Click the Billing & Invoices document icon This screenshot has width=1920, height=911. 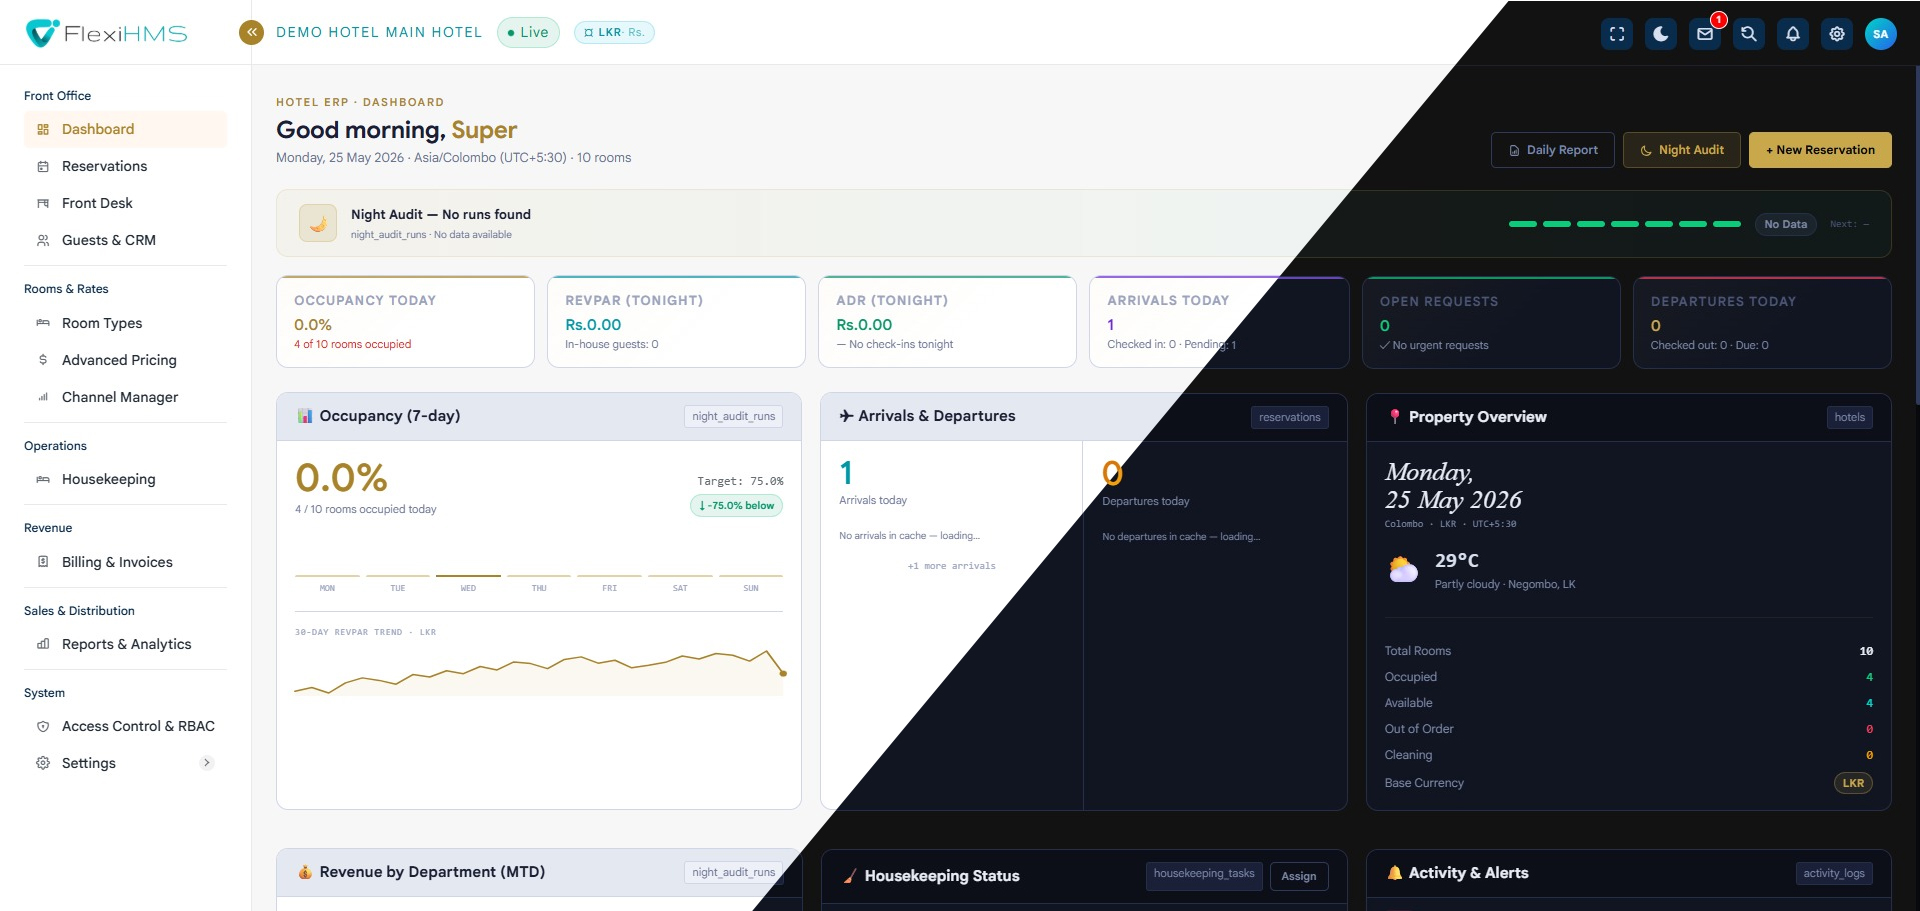[43, 562]
